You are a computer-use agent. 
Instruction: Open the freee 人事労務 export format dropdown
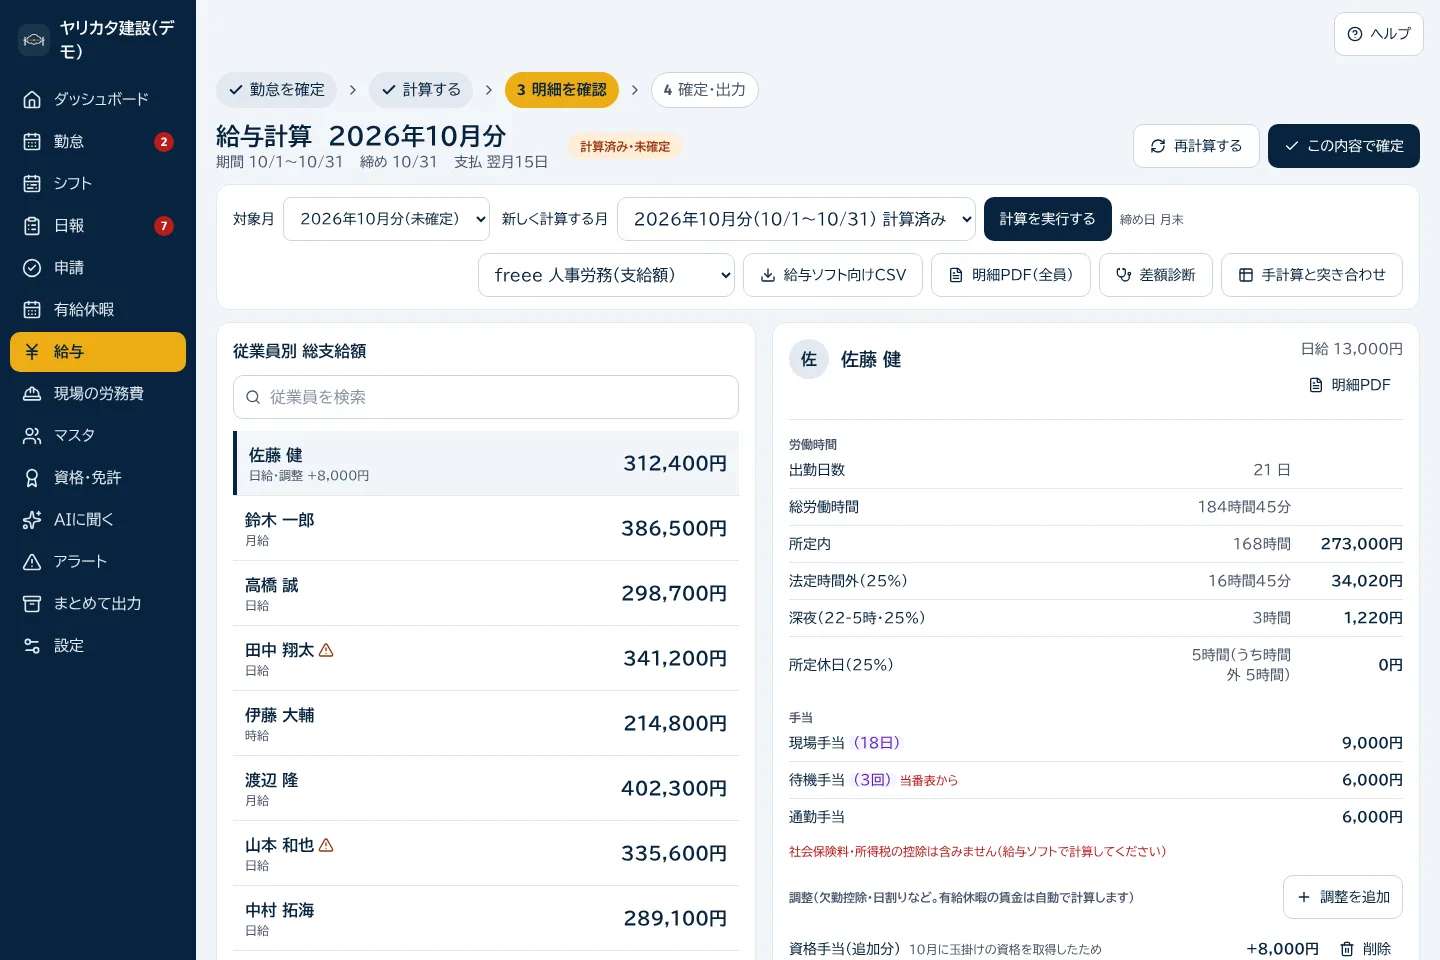[x=606, y=275]
